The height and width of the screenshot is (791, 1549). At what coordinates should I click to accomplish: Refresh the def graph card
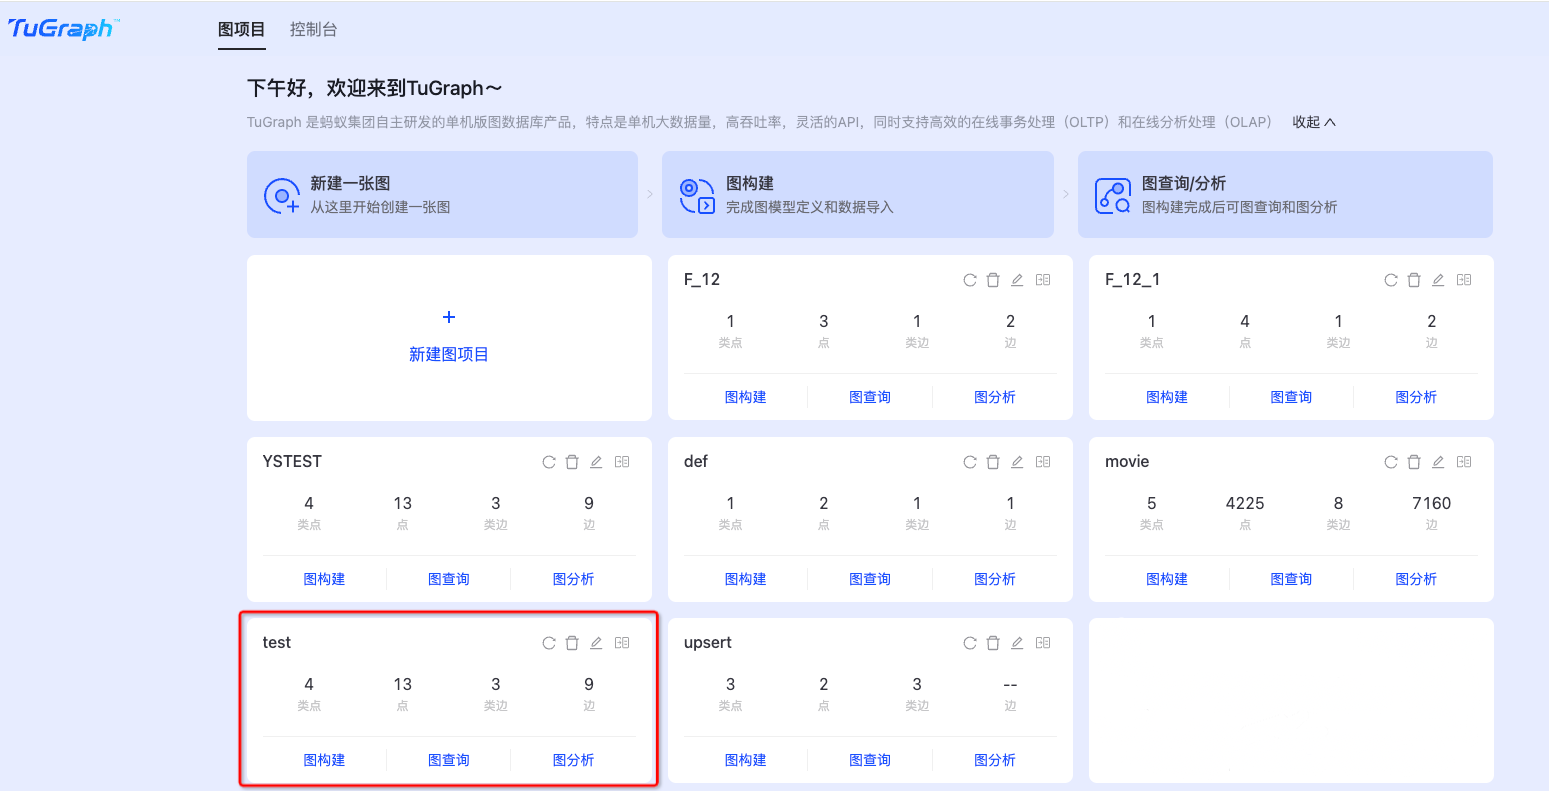970,462
